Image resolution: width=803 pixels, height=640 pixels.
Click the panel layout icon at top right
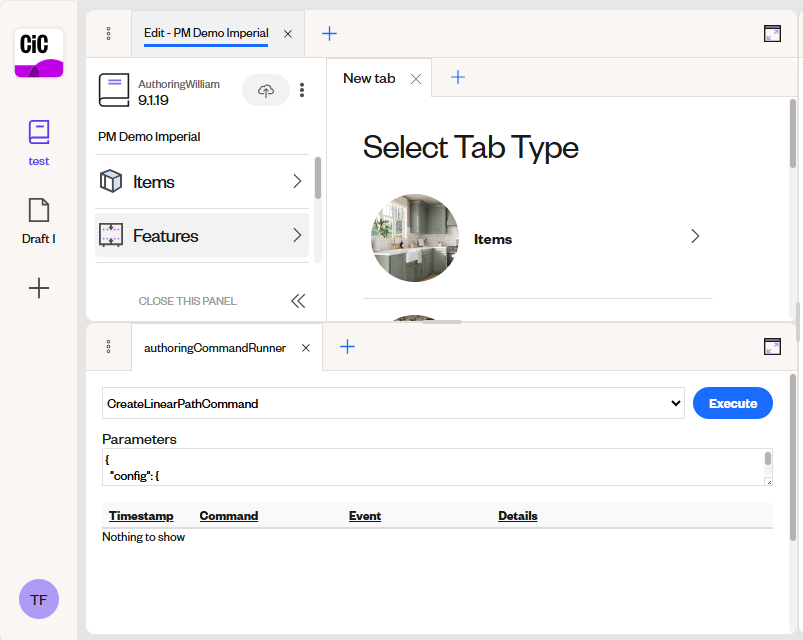pos(772,33)
